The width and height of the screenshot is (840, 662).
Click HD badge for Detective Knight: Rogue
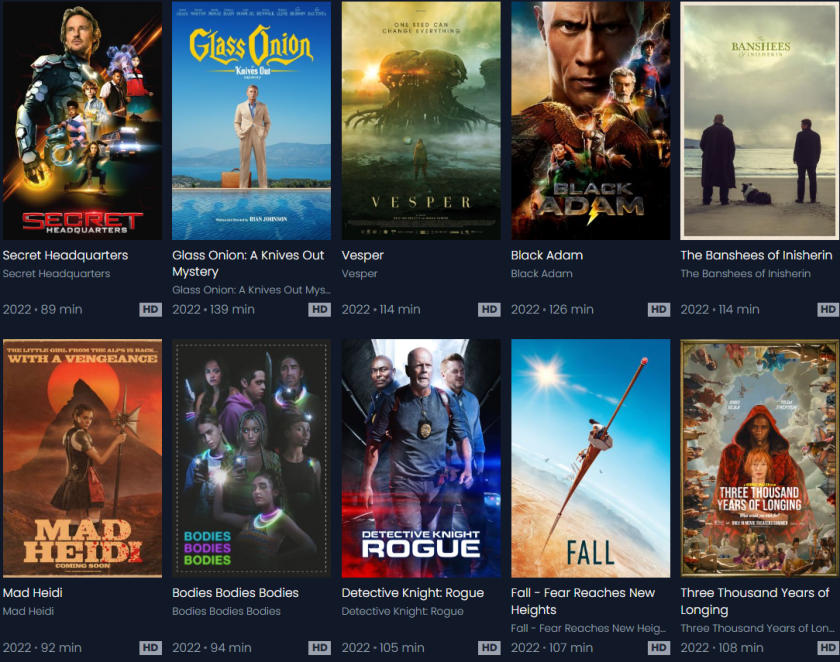tap(489, 648)
